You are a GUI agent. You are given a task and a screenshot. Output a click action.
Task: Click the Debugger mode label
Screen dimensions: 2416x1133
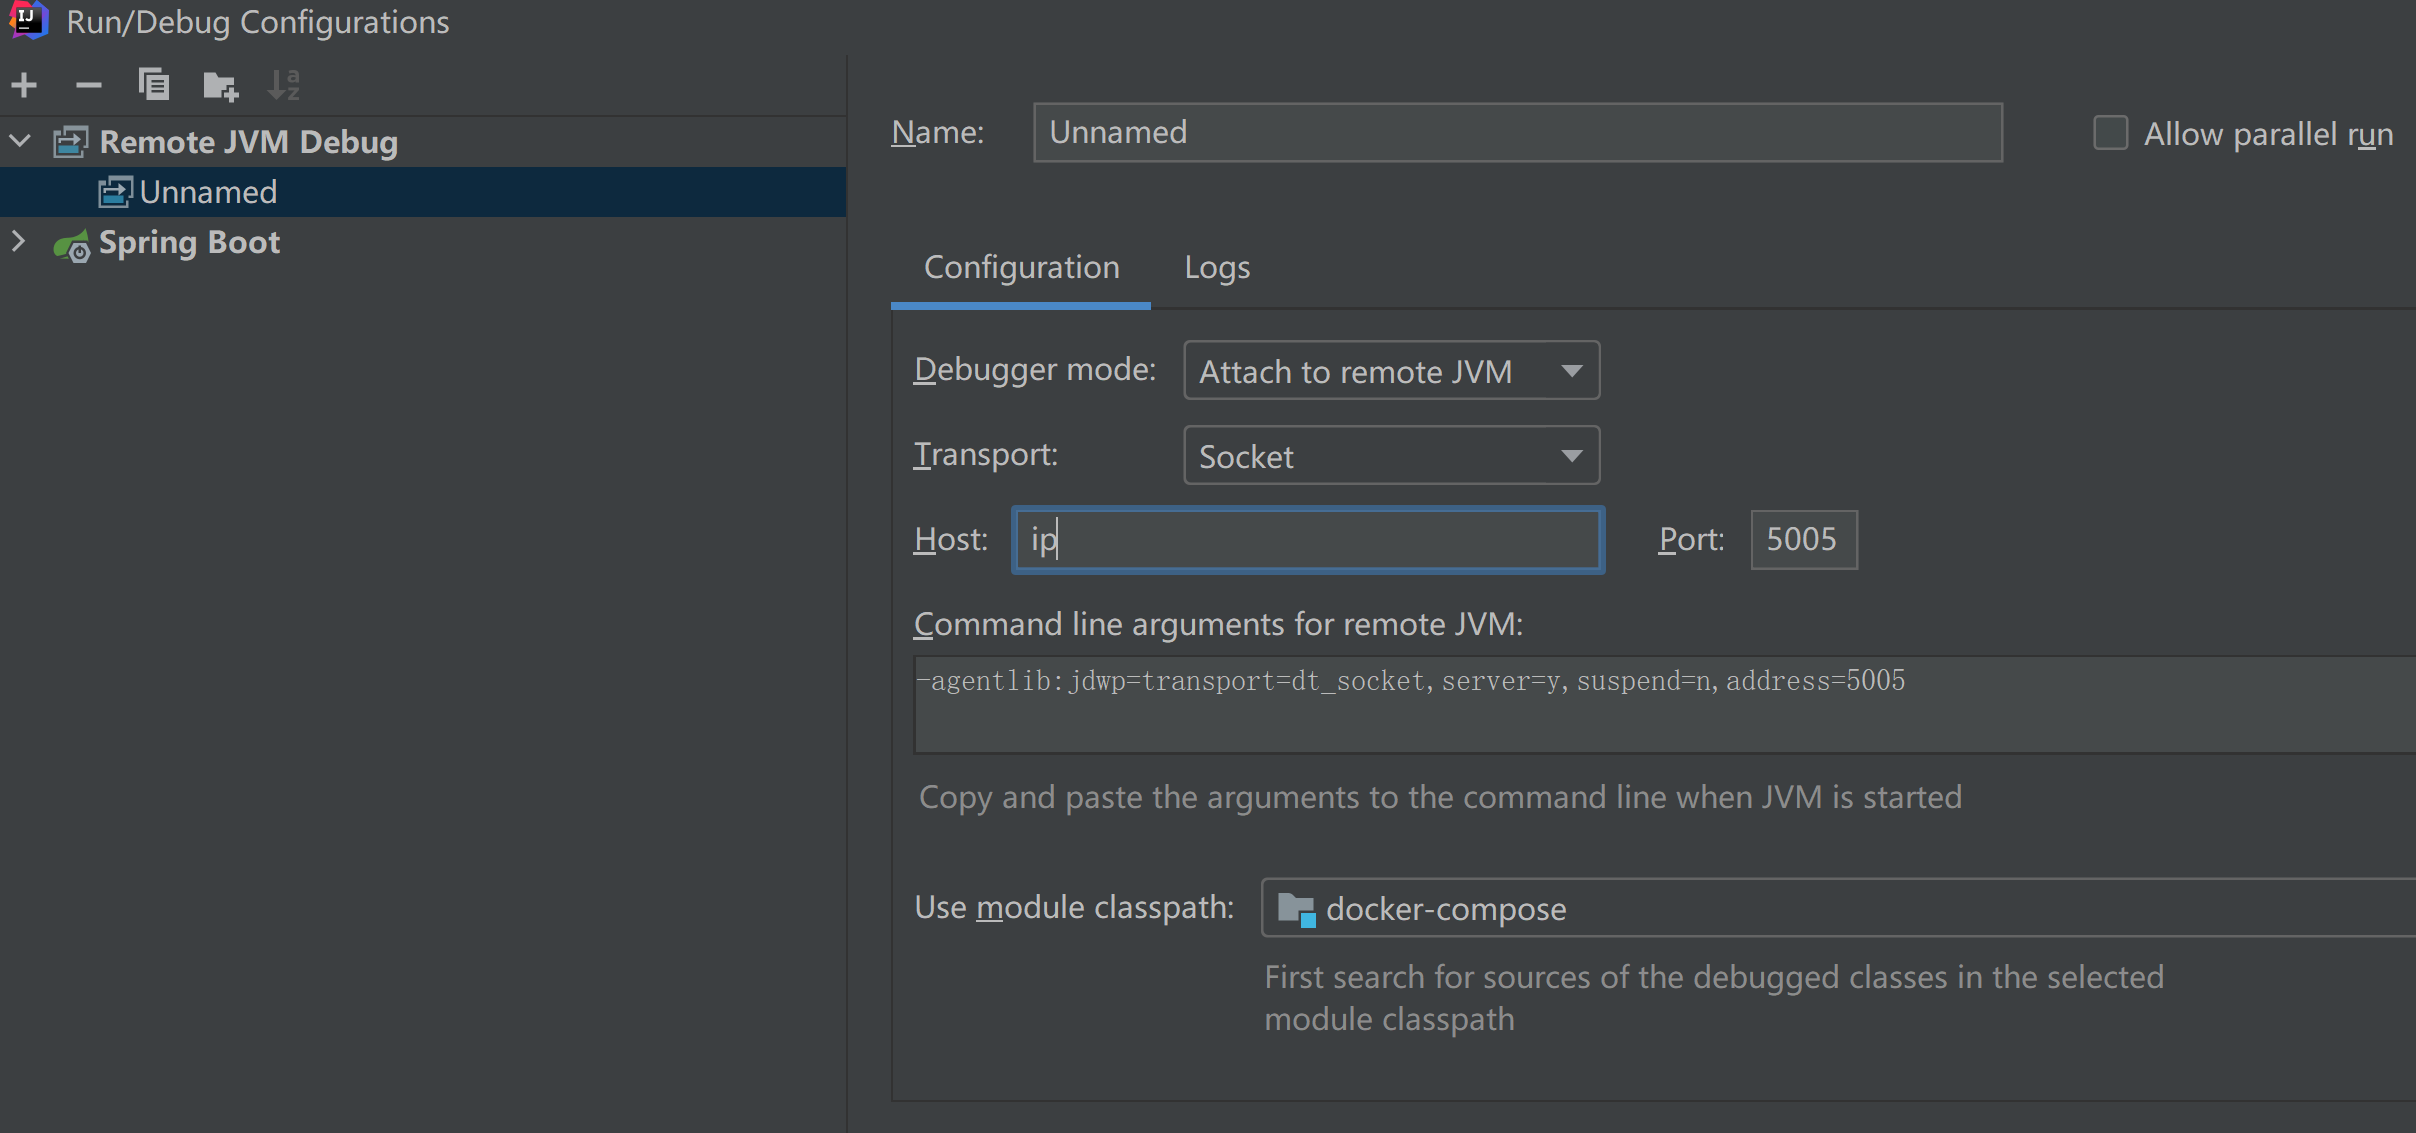coord(1035,370)
